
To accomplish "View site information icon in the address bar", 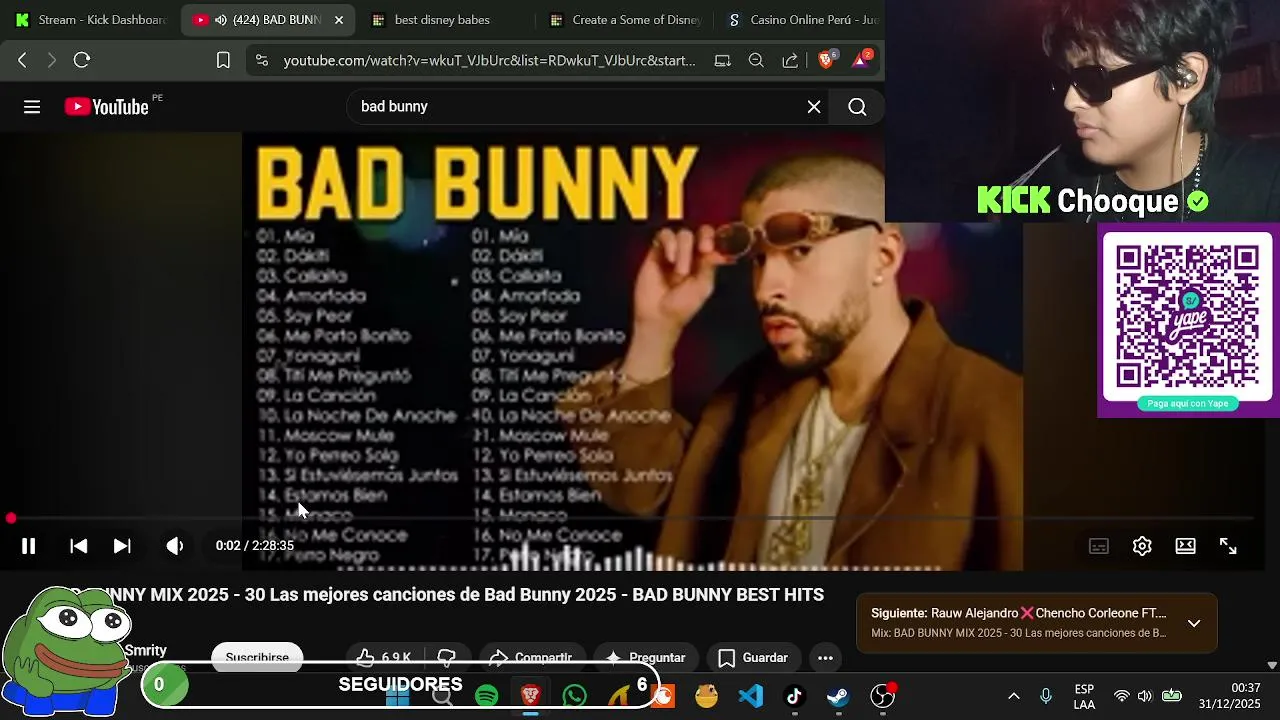I will [x=262, y=60].
